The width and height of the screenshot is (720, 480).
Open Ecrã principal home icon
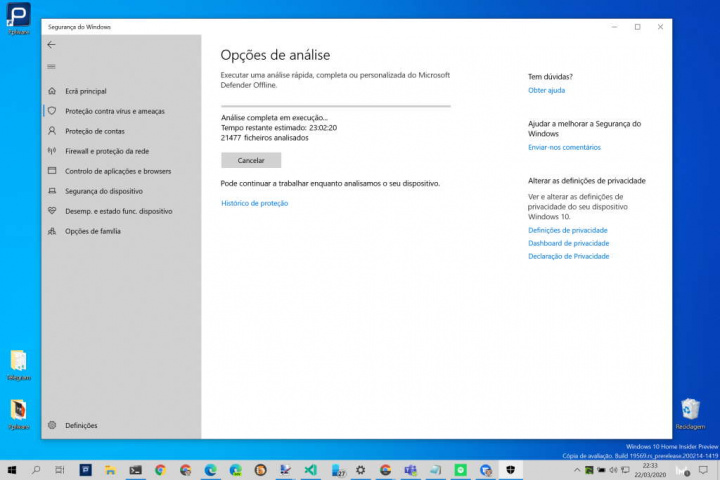52,91
